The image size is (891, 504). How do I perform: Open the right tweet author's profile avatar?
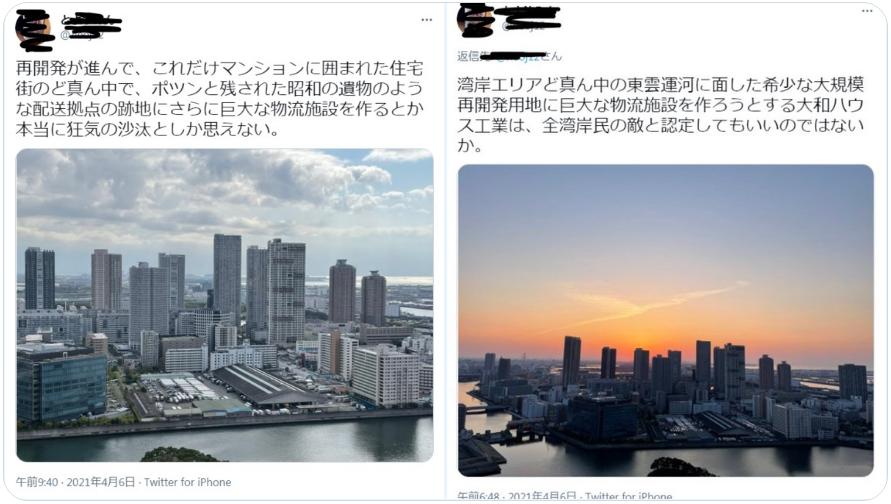click(475, 18)
